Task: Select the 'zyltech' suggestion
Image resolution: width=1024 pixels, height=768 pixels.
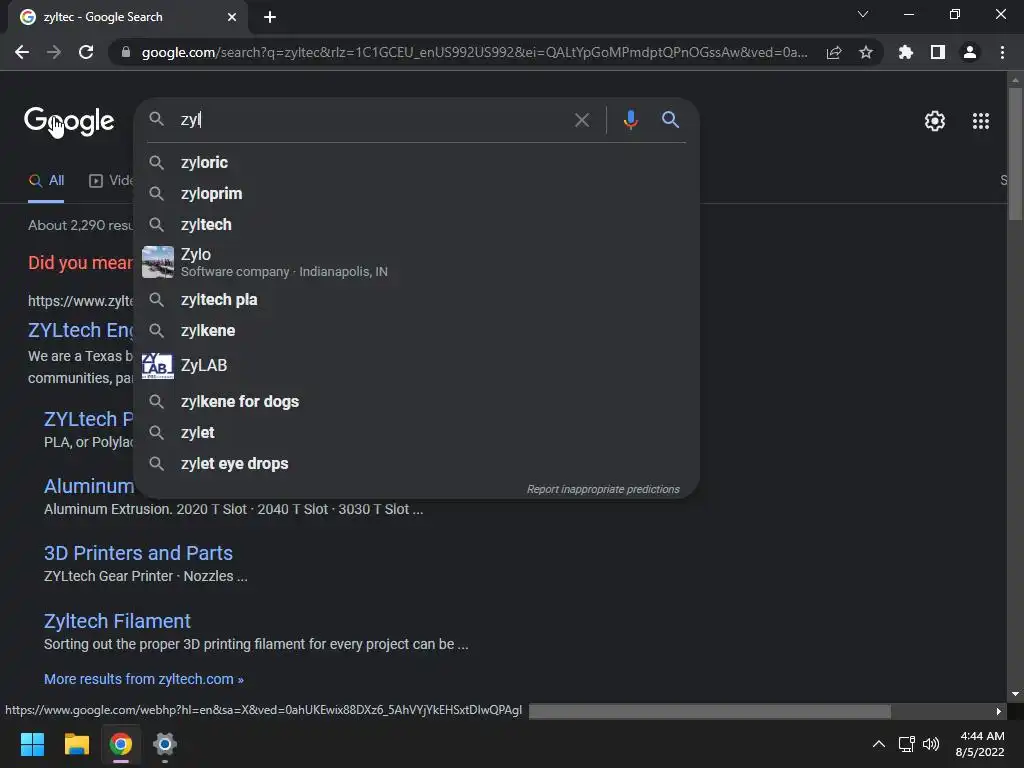Action: click(416, 225)
